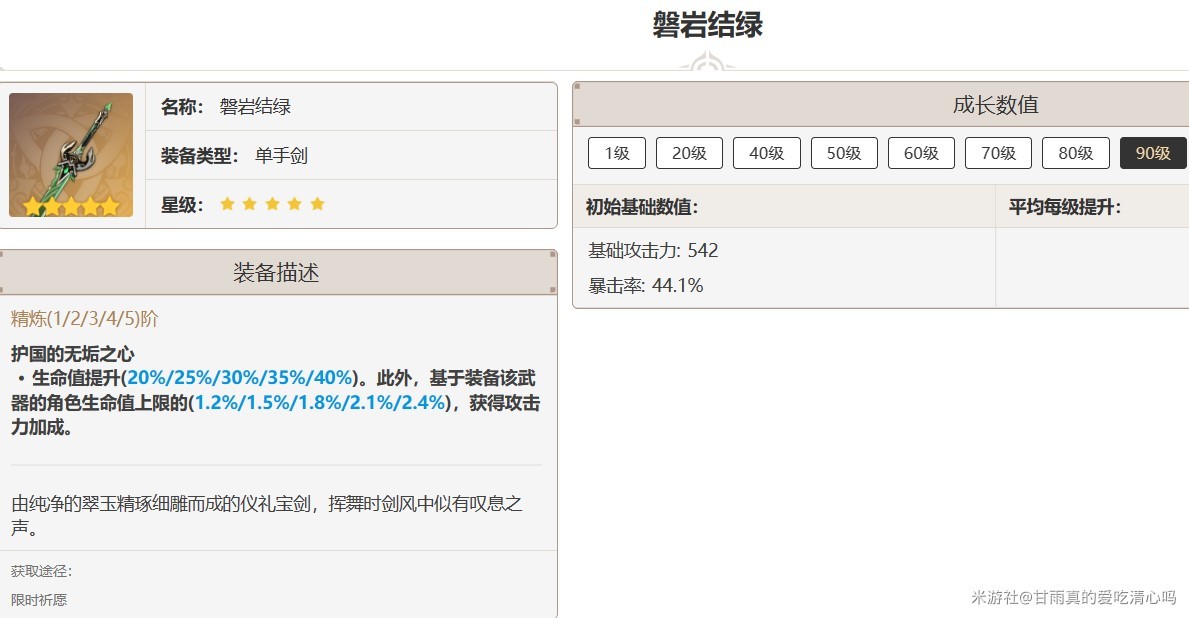
Task: Click the 装备描述 section header
Action: tap(276, 273)
